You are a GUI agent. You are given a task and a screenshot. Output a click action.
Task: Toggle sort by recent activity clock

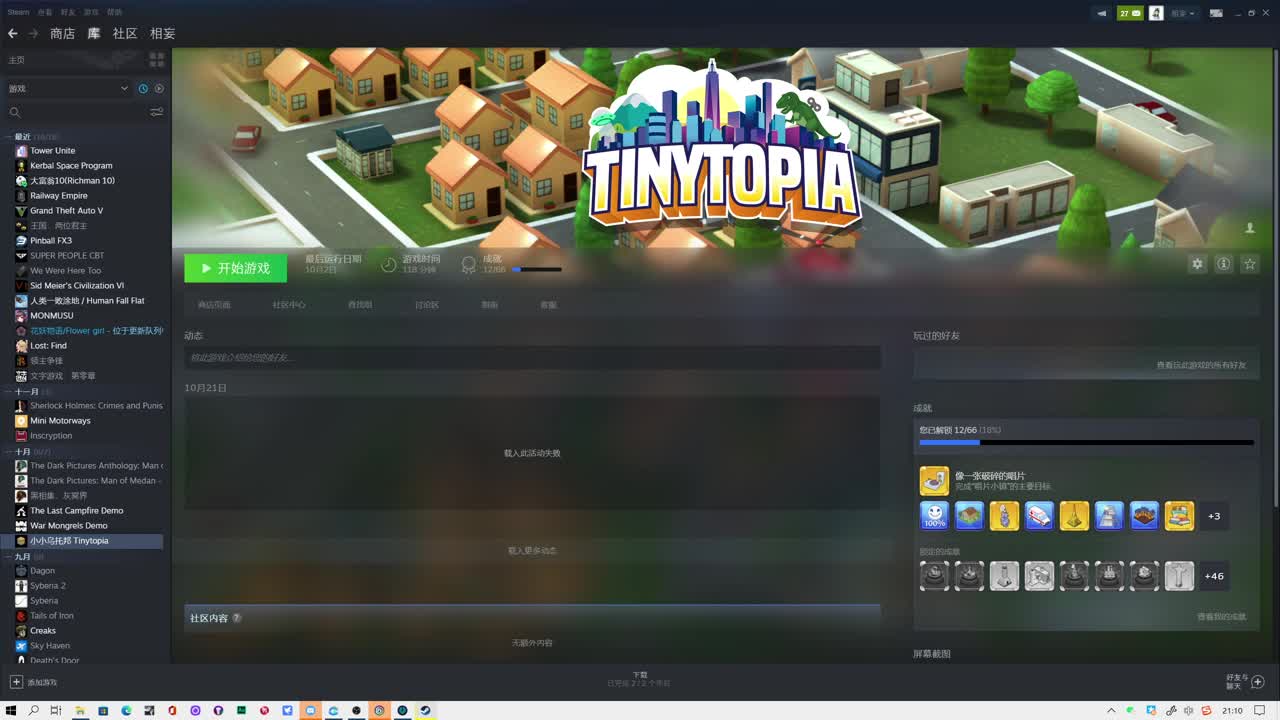pyautogui.click(x=143, y=88)
